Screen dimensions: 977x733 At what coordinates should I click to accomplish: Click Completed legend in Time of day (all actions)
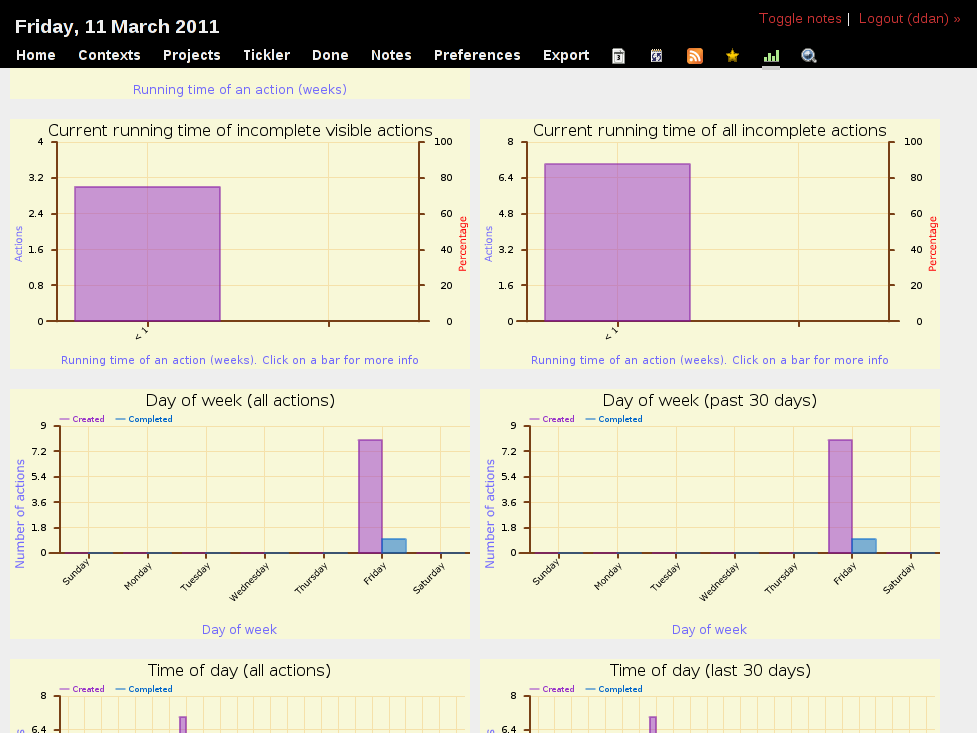pyautogui.click(x=144, y=689)
